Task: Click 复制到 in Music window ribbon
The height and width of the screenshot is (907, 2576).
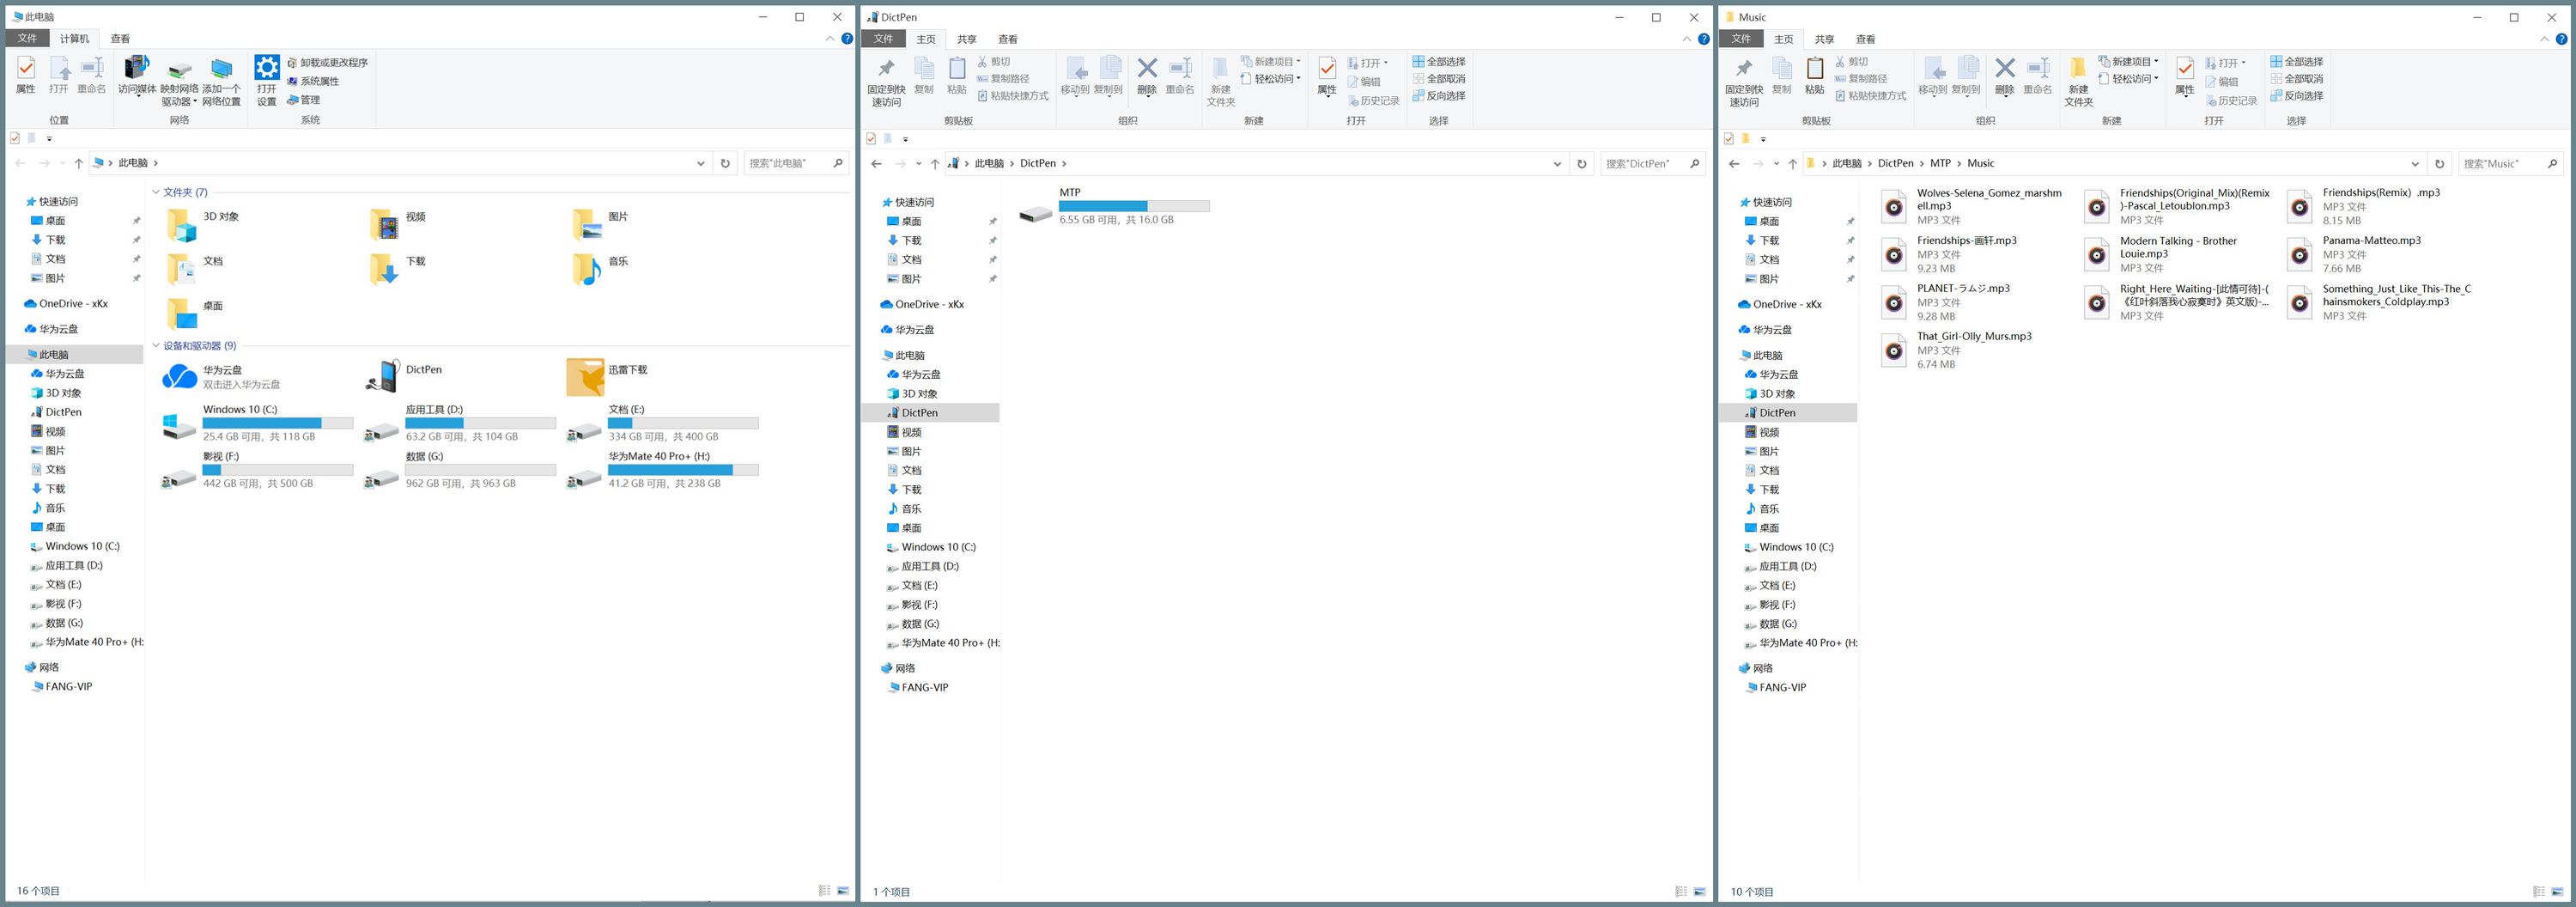Action: 1966,76
